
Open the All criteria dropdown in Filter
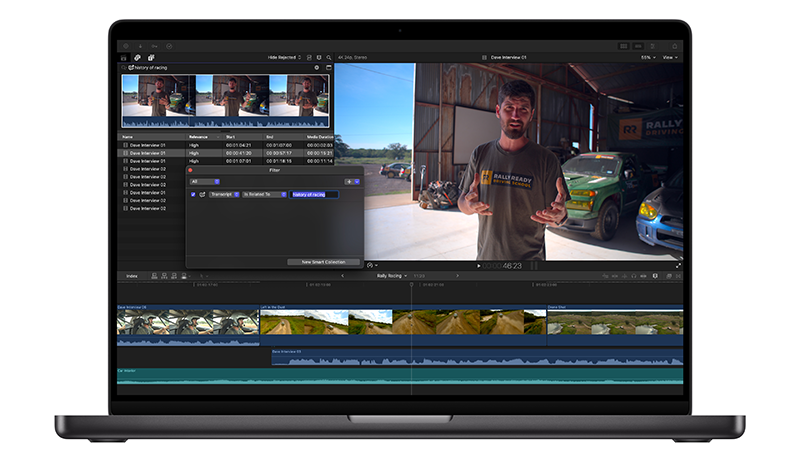(x=207, y=181)
